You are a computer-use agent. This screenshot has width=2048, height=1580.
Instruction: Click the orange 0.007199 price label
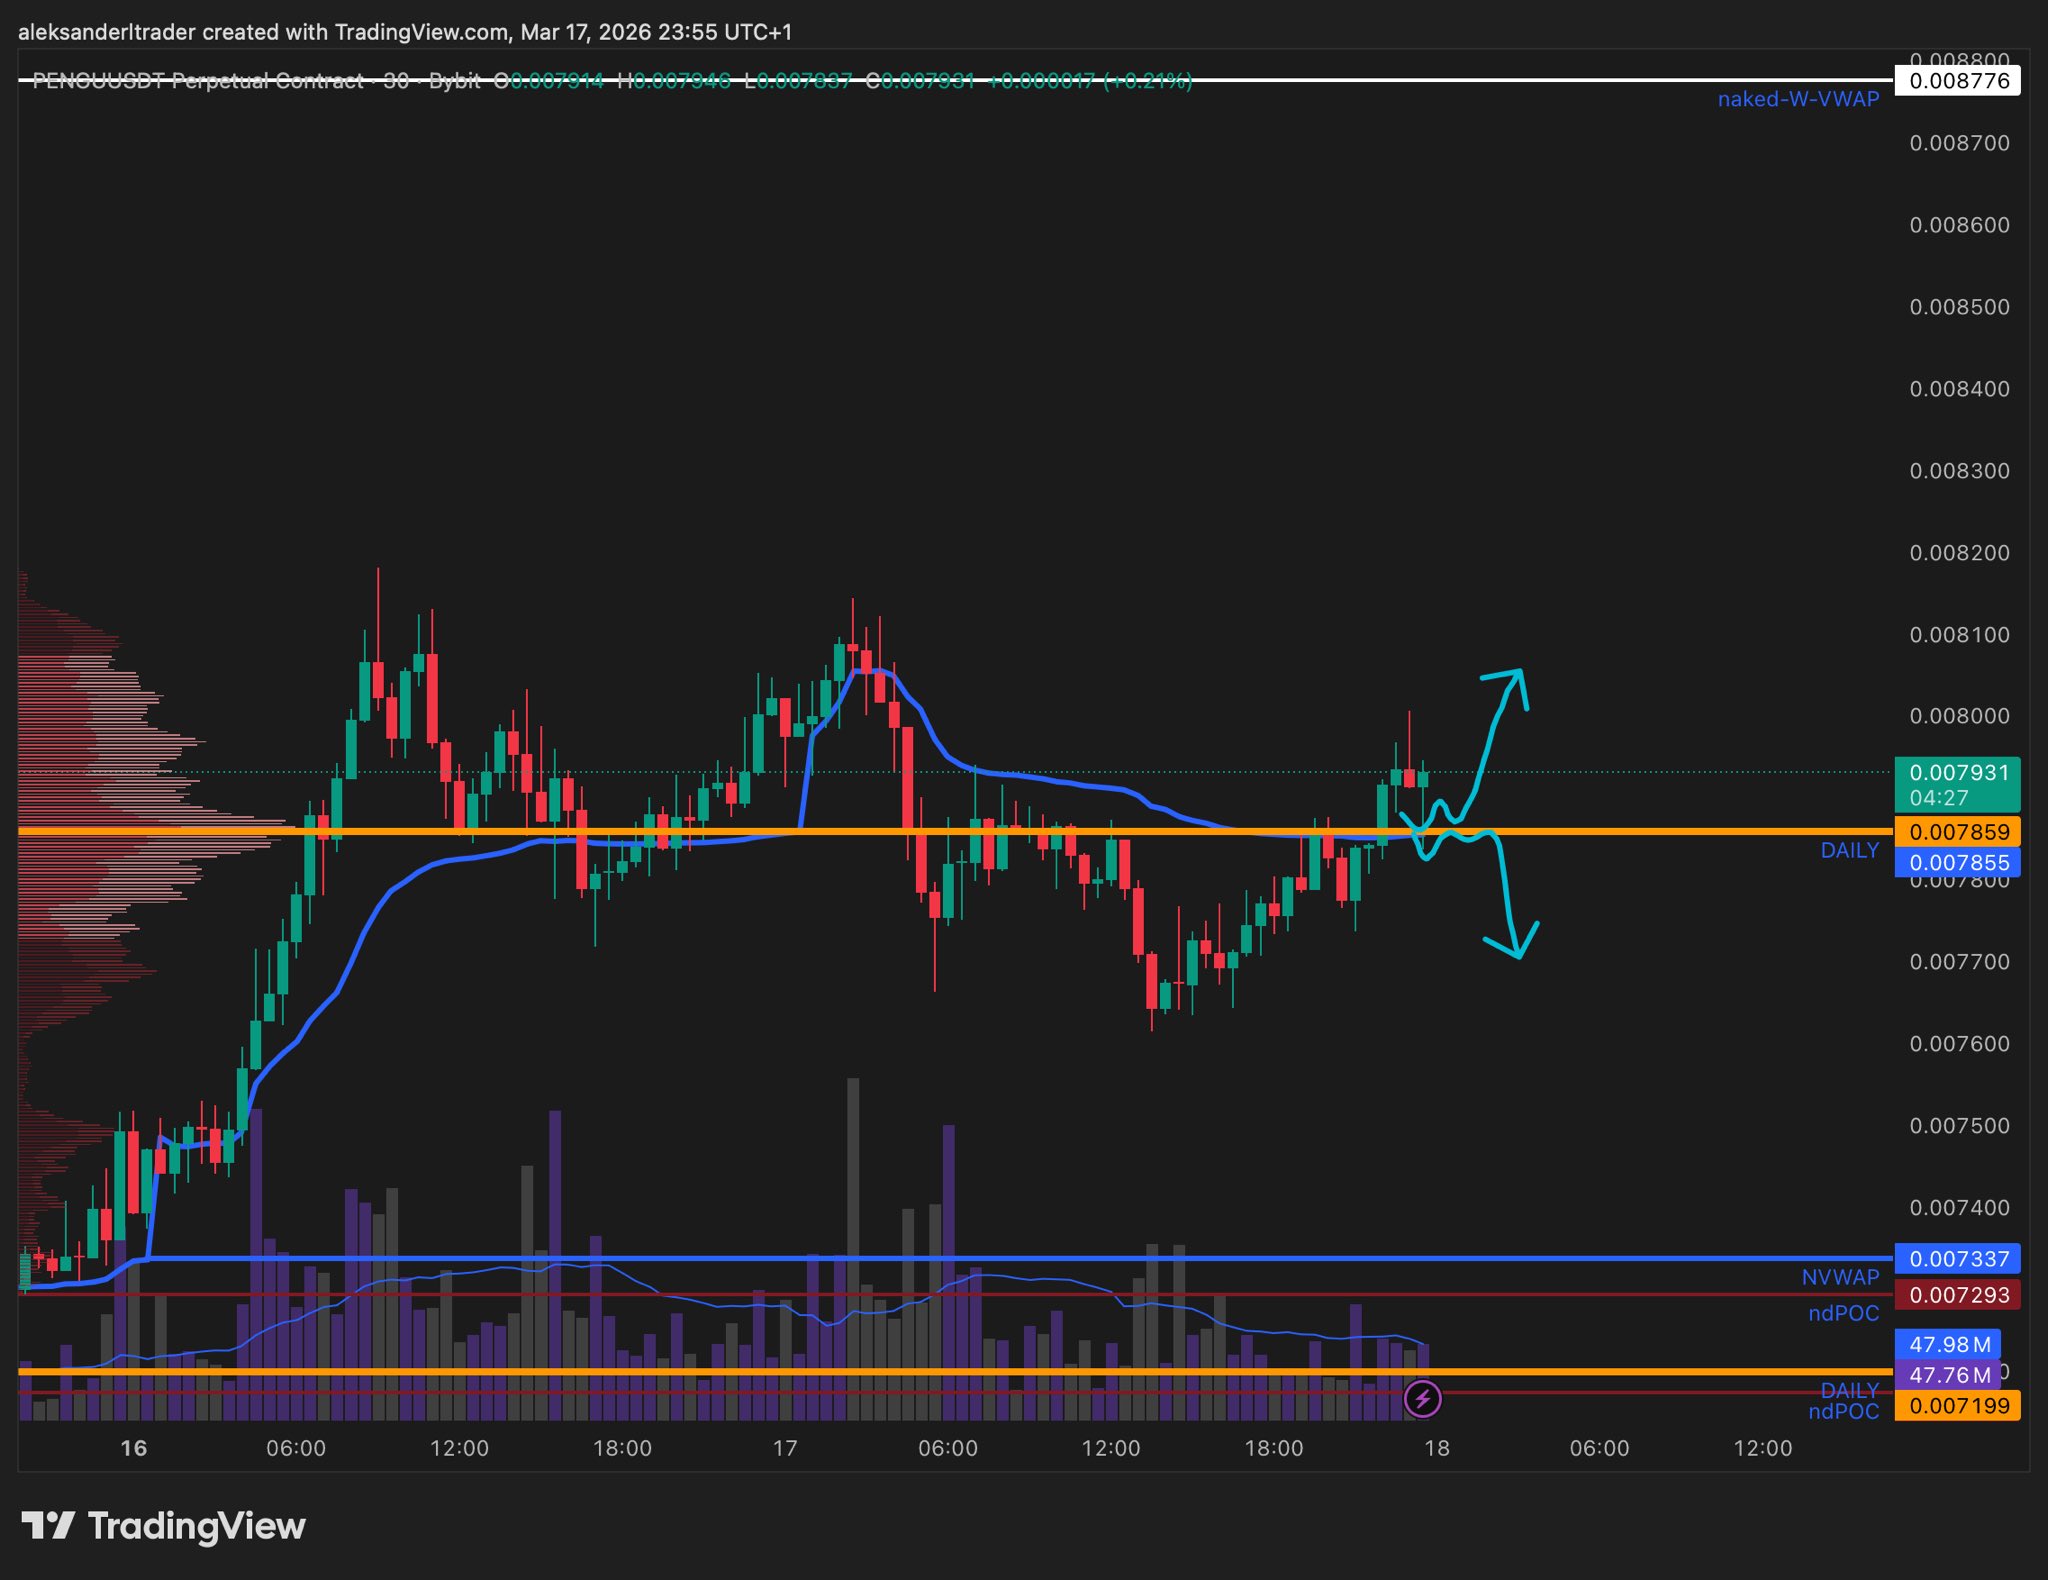point(1956,1406)
